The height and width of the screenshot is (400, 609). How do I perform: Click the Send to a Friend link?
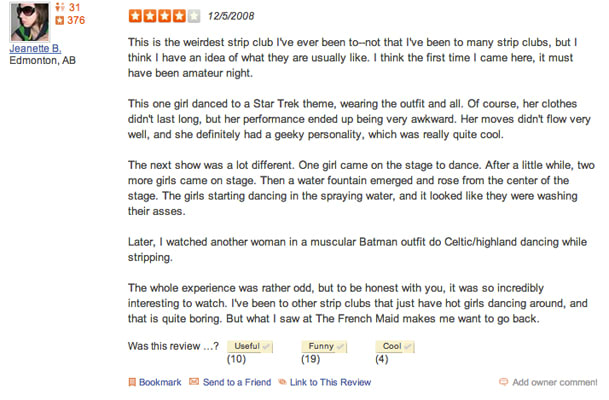(237, 383)
